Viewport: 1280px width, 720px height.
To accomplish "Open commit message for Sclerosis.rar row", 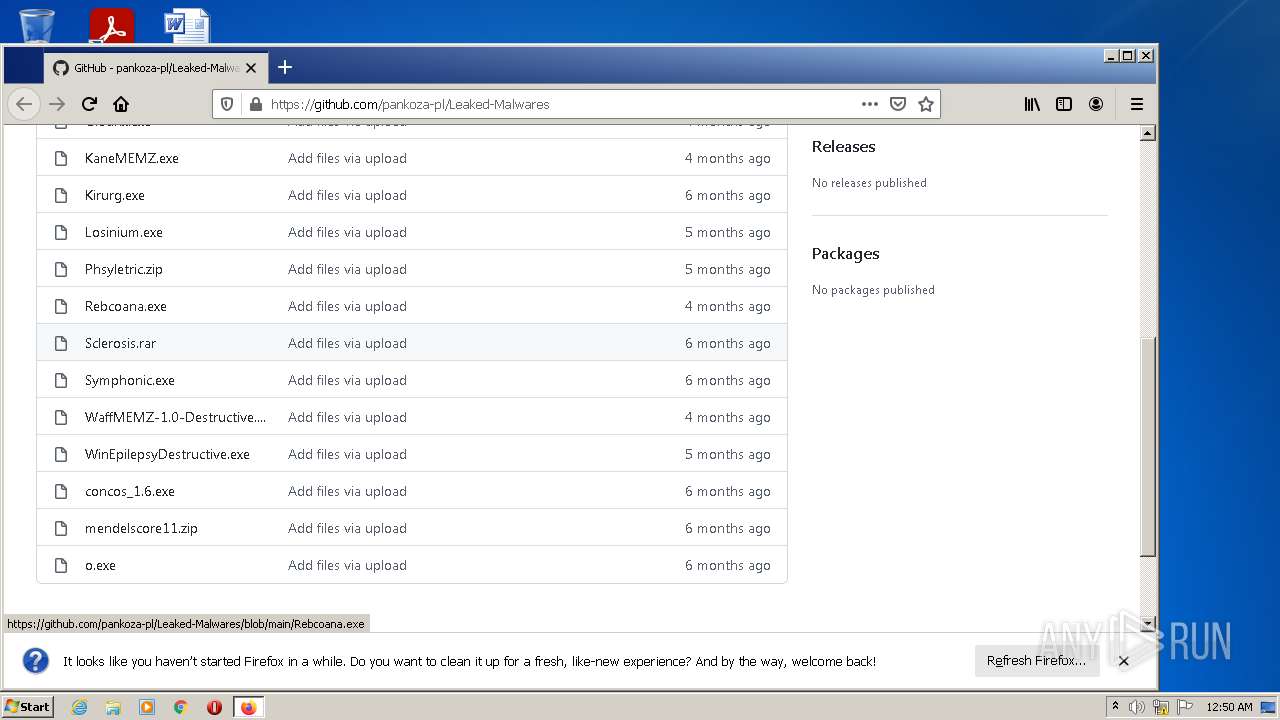I will [x=347, y=343].
